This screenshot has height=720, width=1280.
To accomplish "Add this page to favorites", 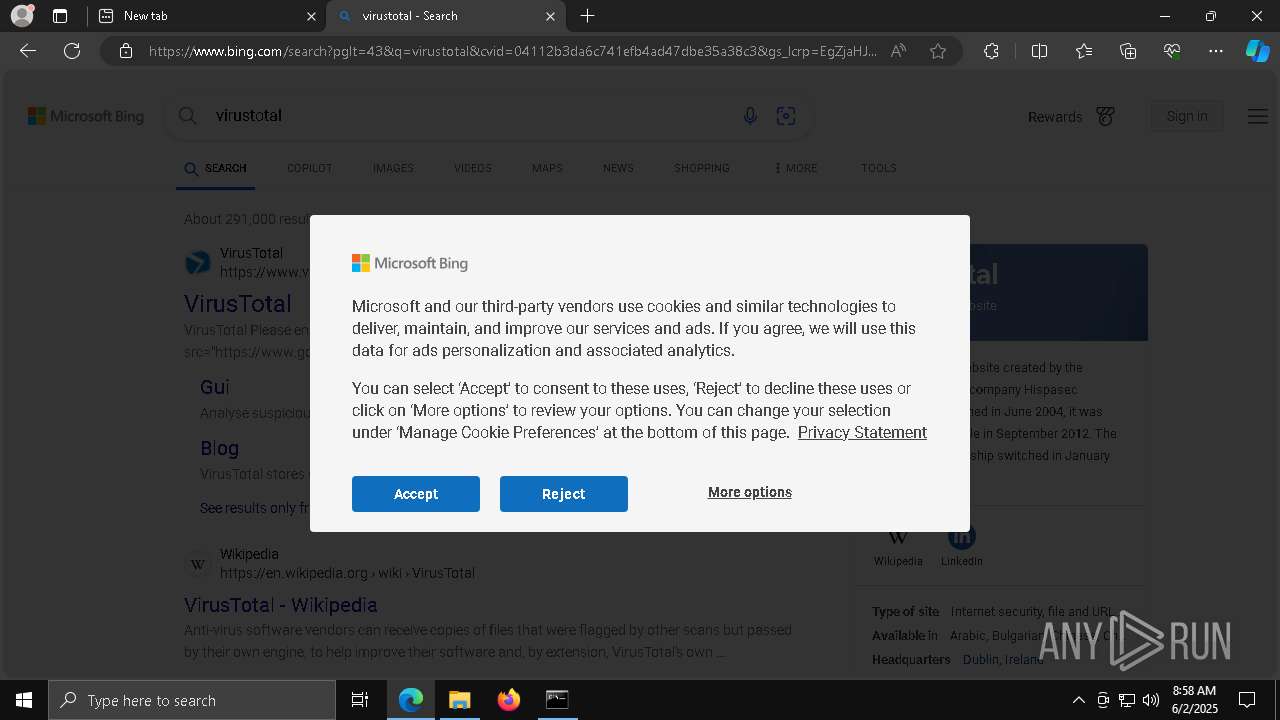I will [938, 51].
